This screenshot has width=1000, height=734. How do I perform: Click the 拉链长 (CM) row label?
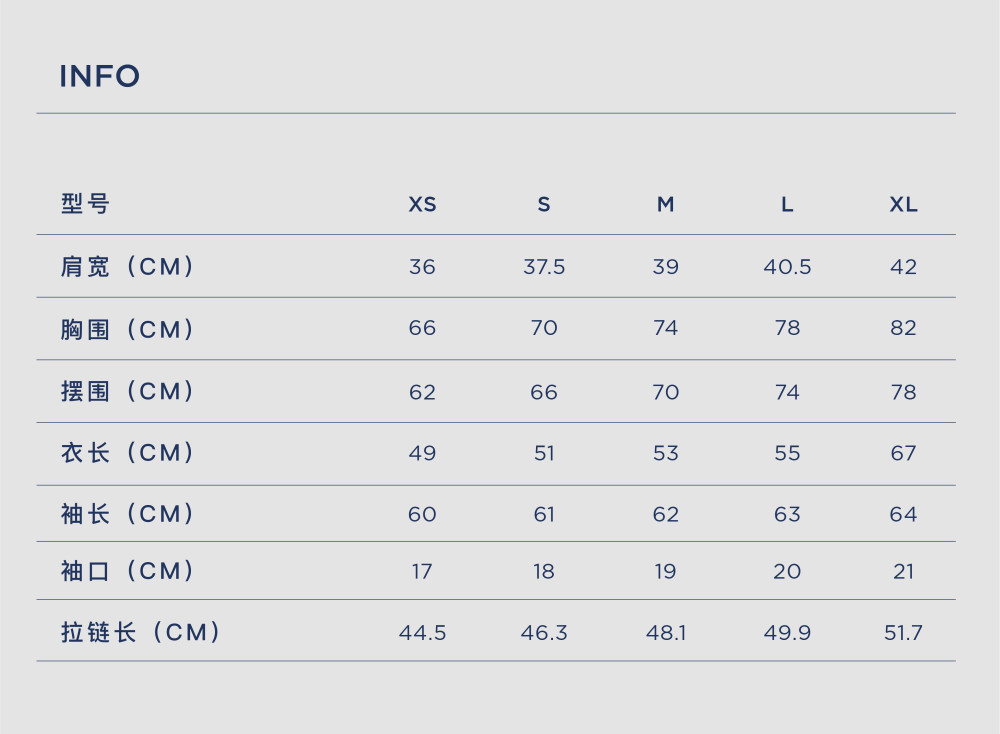click(141, 632)
